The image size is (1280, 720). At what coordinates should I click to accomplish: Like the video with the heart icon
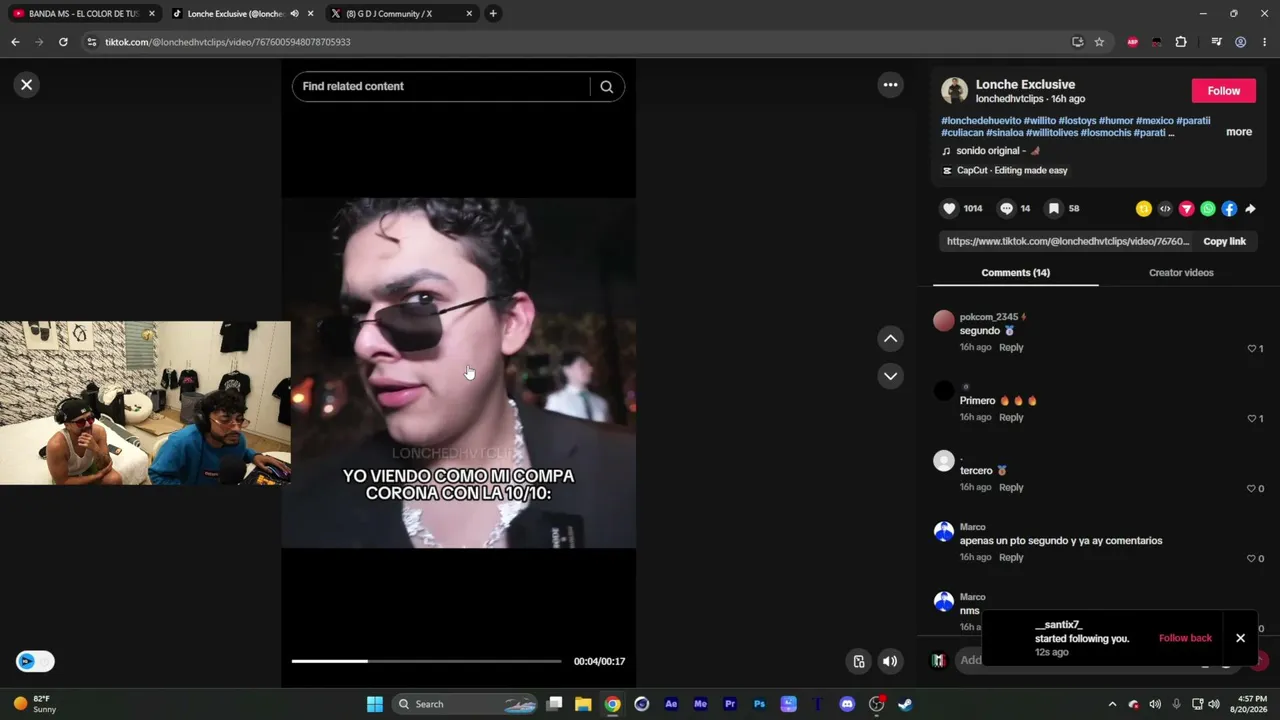pyautogui.click(x=949, y=209)
